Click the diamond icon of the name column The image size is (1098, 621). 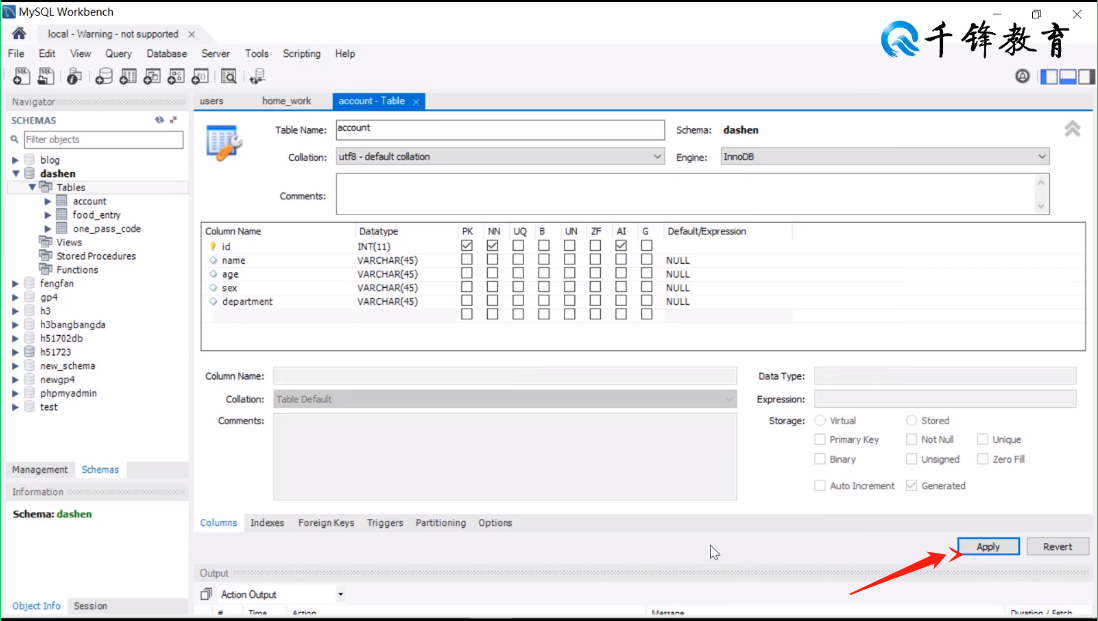pos(213,260)
